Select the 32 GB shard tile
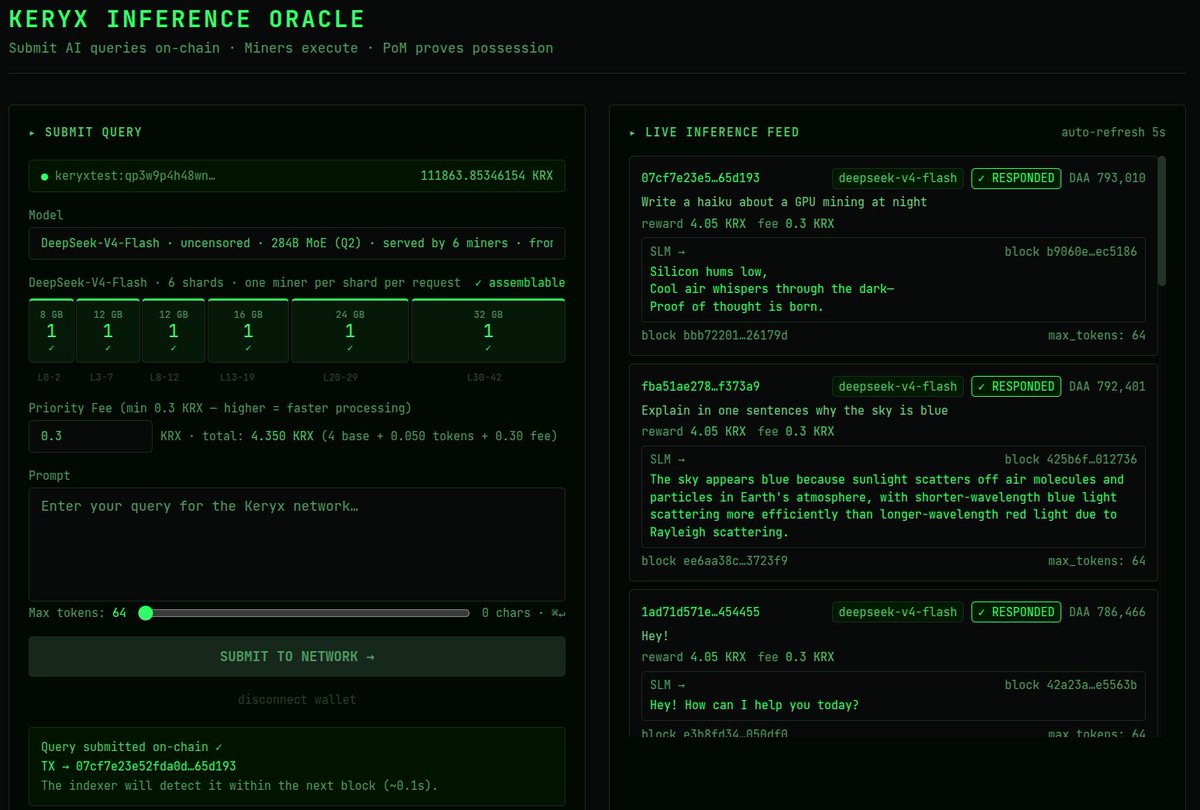 click(x=488, y=330)
